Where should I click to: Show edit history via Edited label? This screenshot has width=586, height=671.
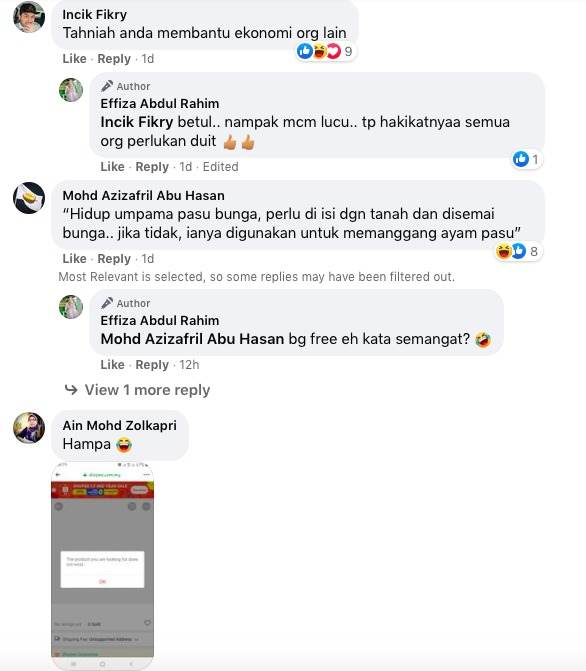click(220, 166)
